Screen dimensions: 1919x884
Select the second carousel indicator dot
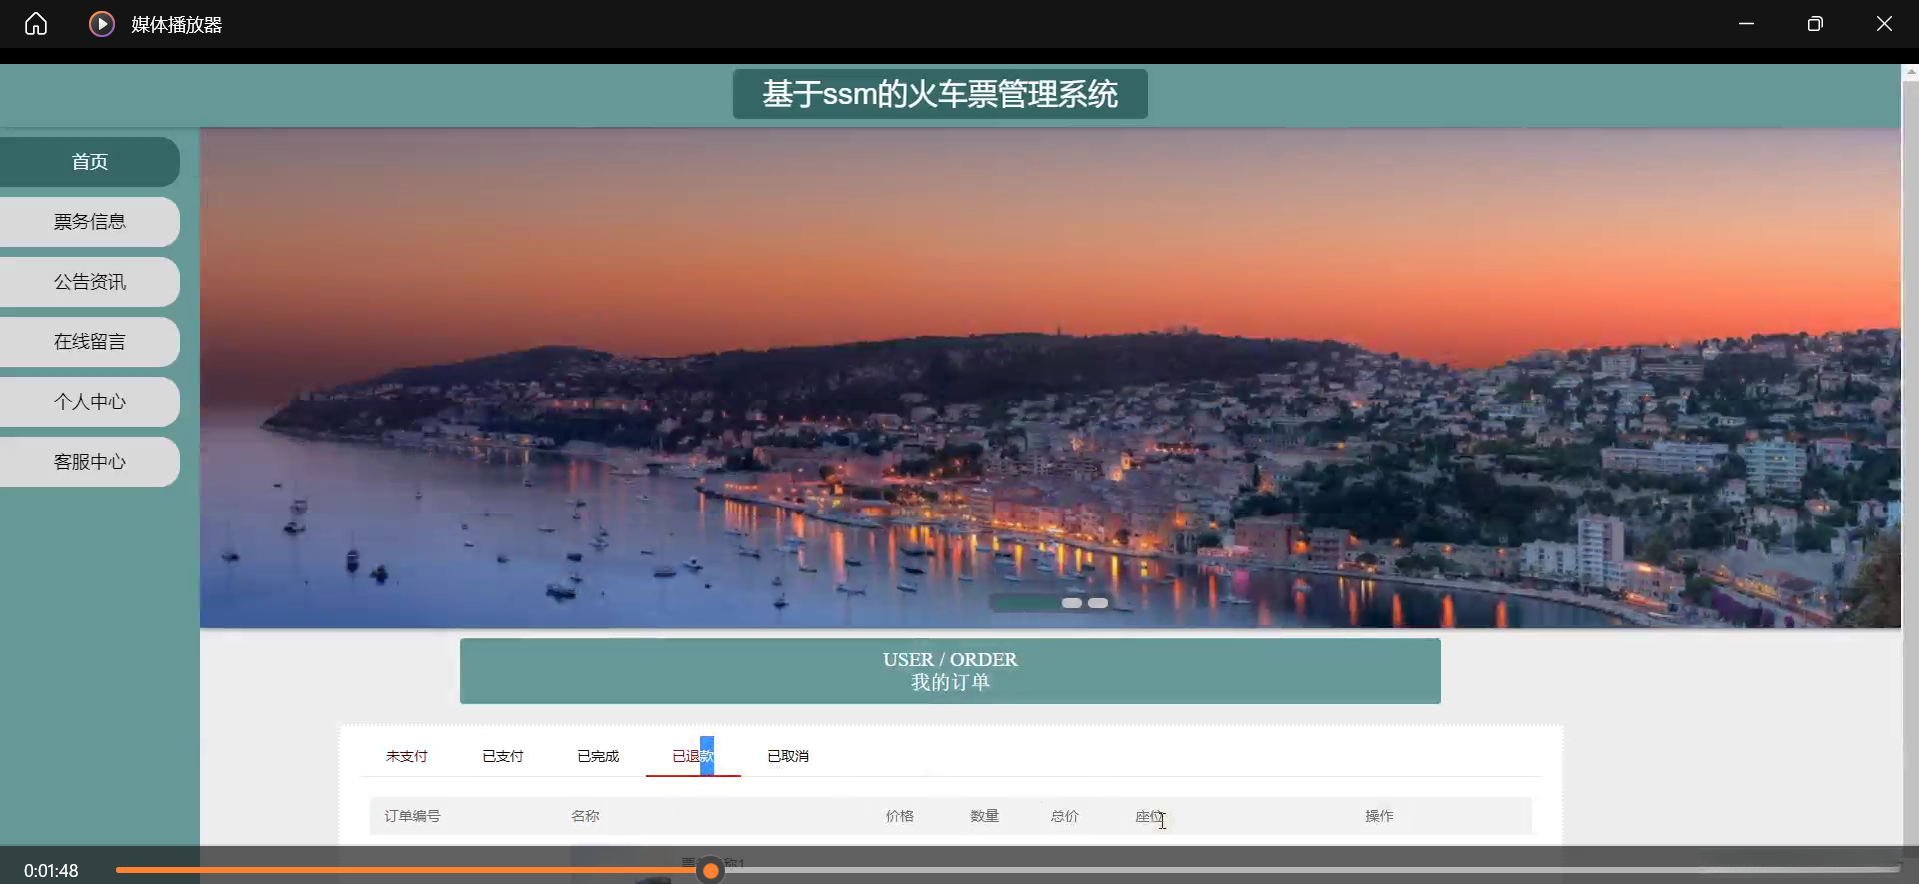[1072, 603]
